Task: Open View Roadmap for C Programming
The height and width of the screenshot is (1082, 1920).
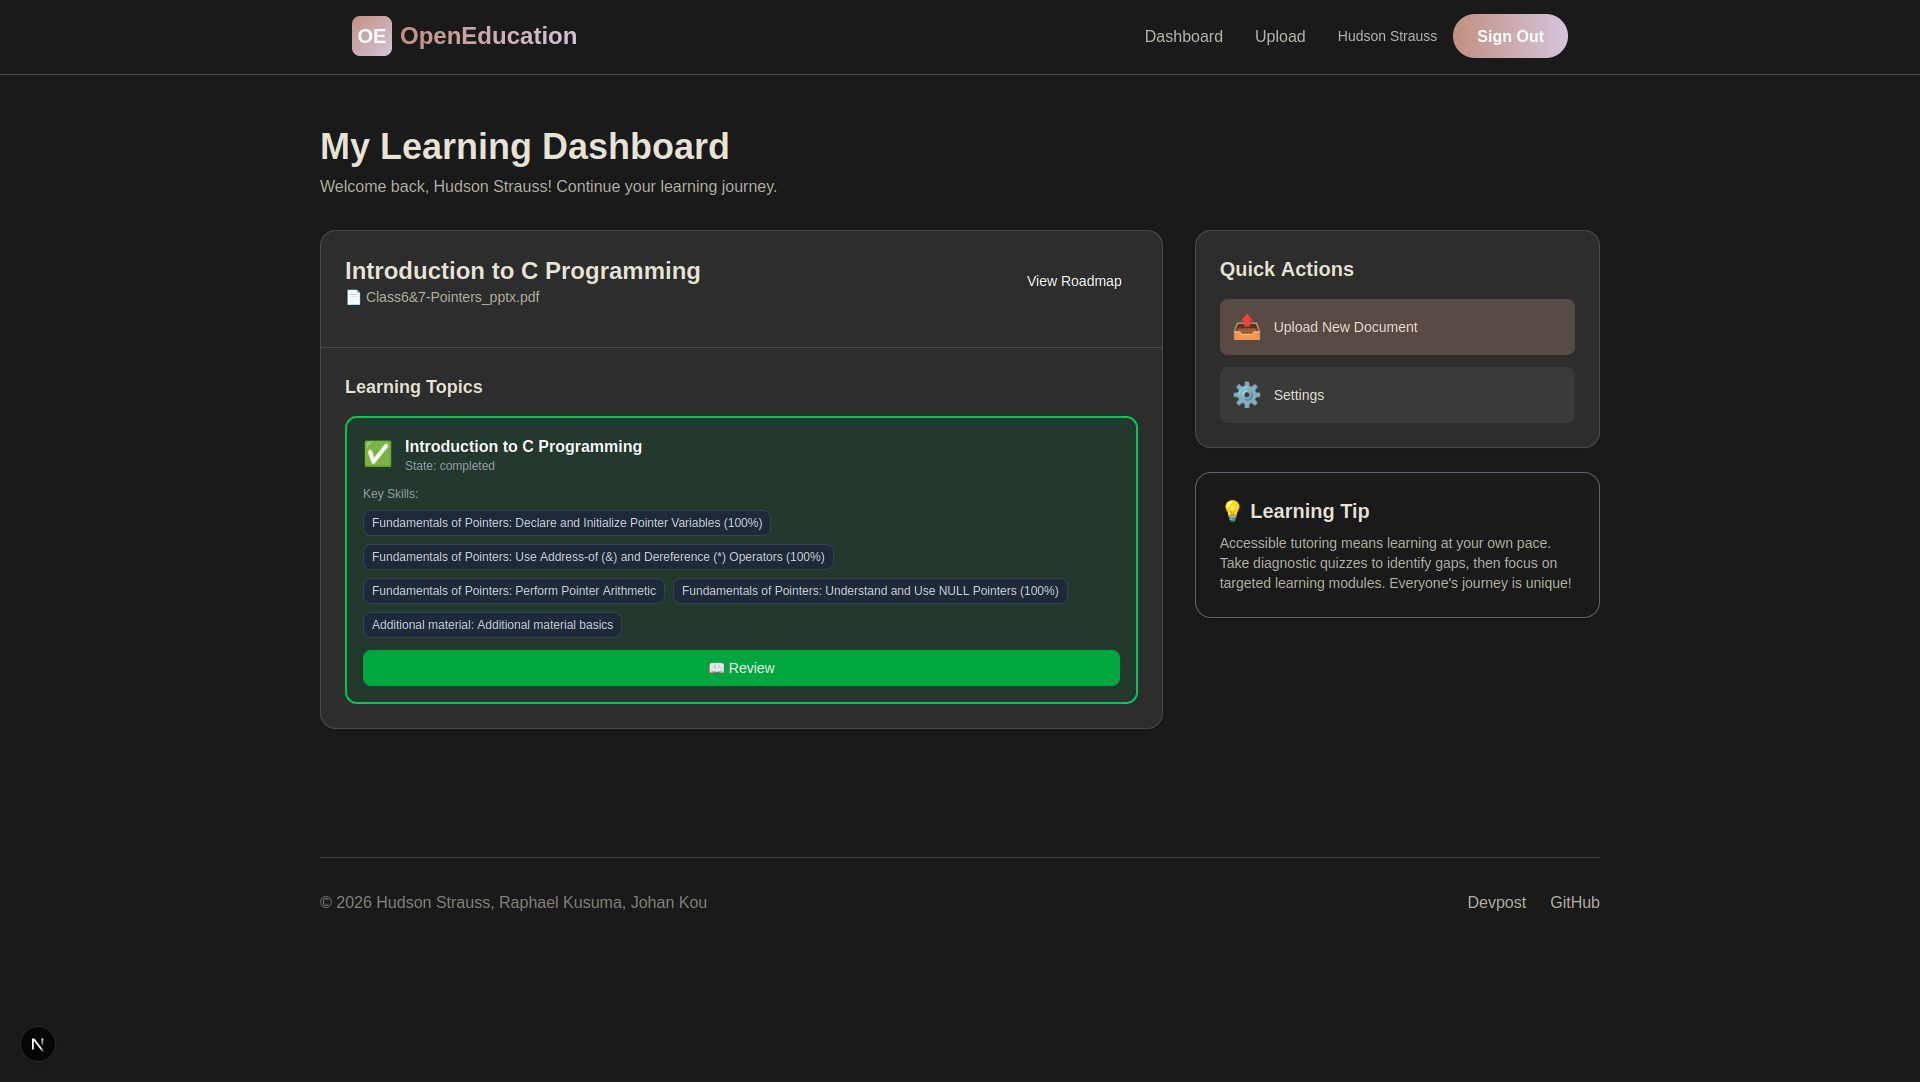Action: tap(1073, 281)
